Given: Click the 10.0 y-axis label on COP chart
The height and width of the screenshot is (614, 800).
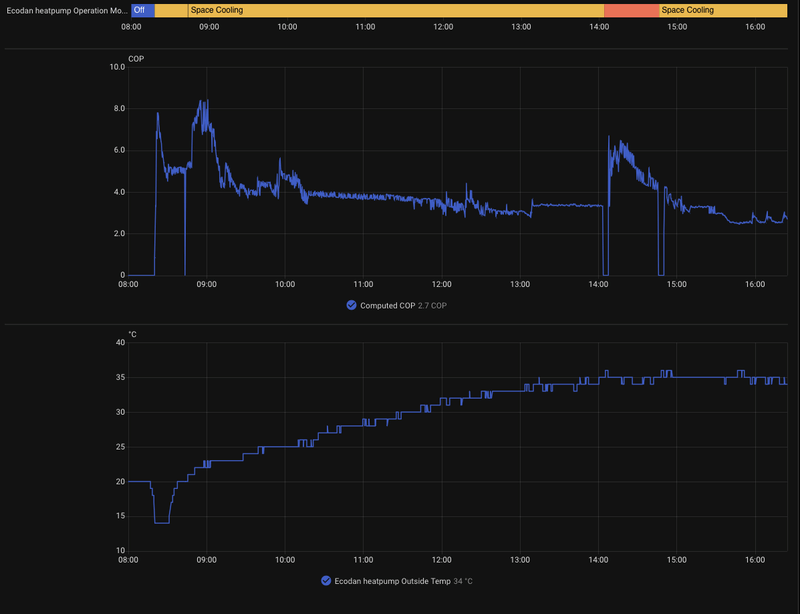Looking at the screenshot, I should point(117,67).
